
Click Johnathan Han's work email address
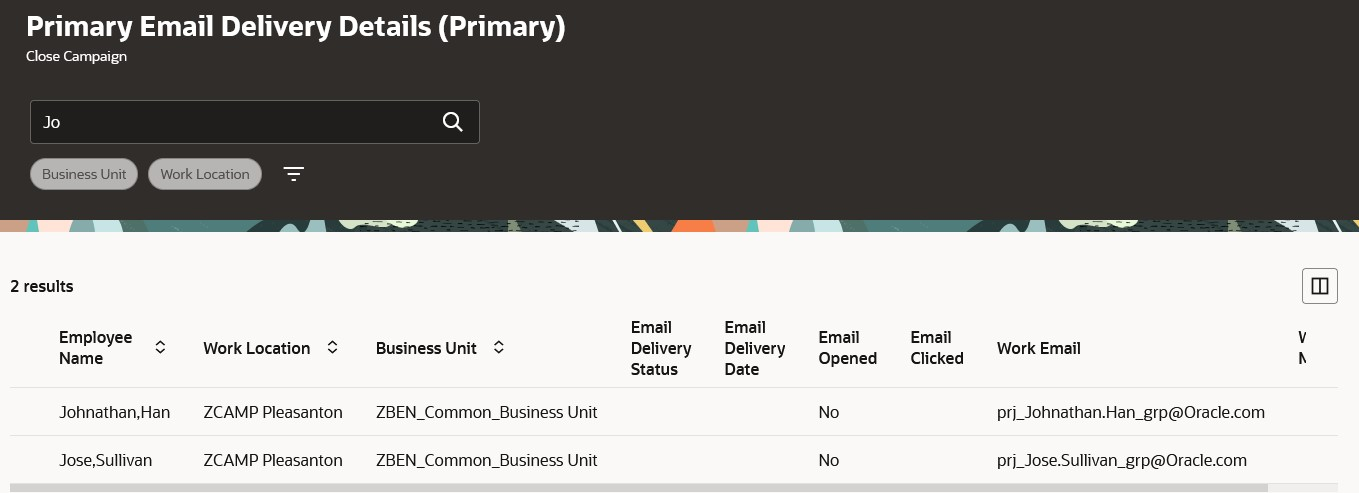tap(1131, 412)
